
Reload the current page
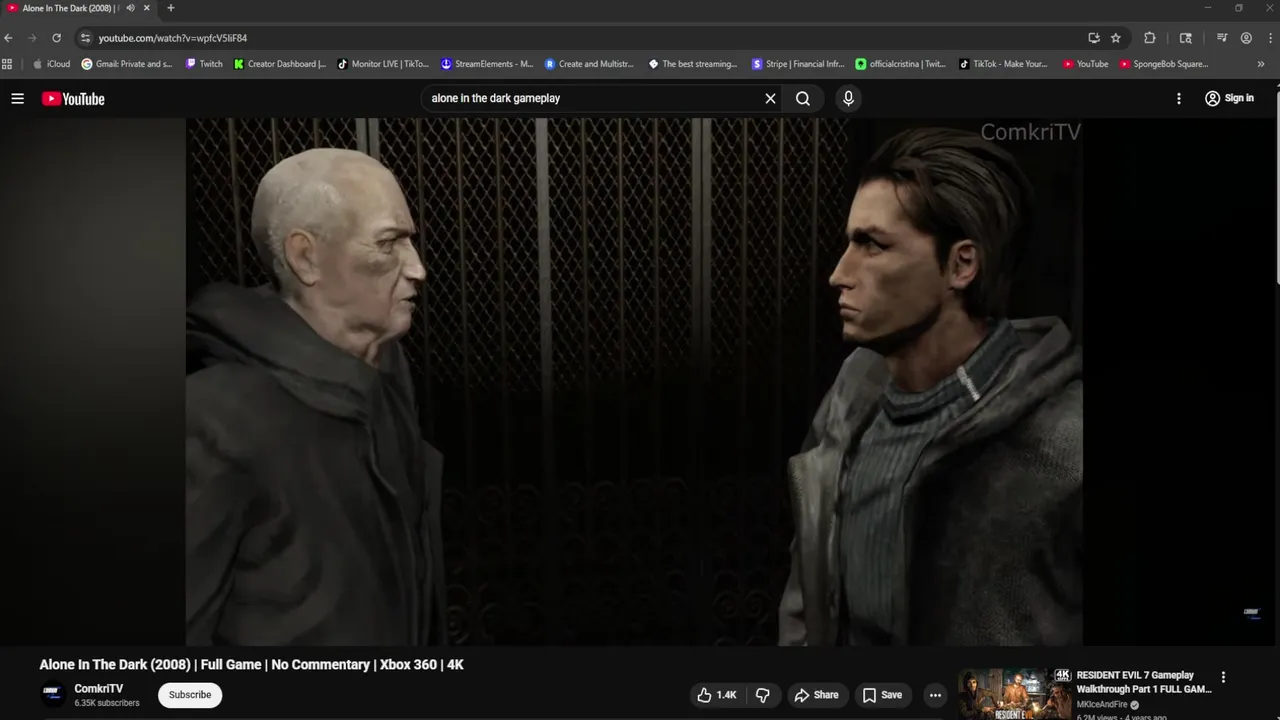point(56,38)
